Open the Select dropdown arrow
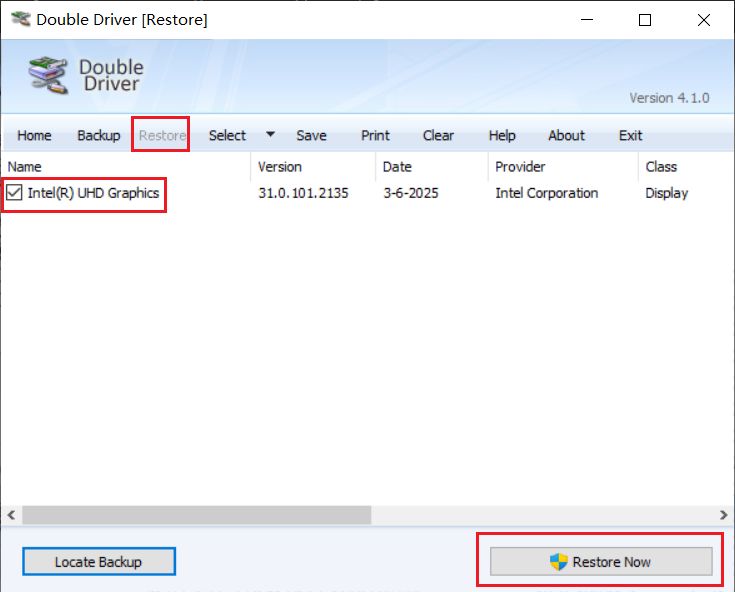 click(x=270, y=135)
